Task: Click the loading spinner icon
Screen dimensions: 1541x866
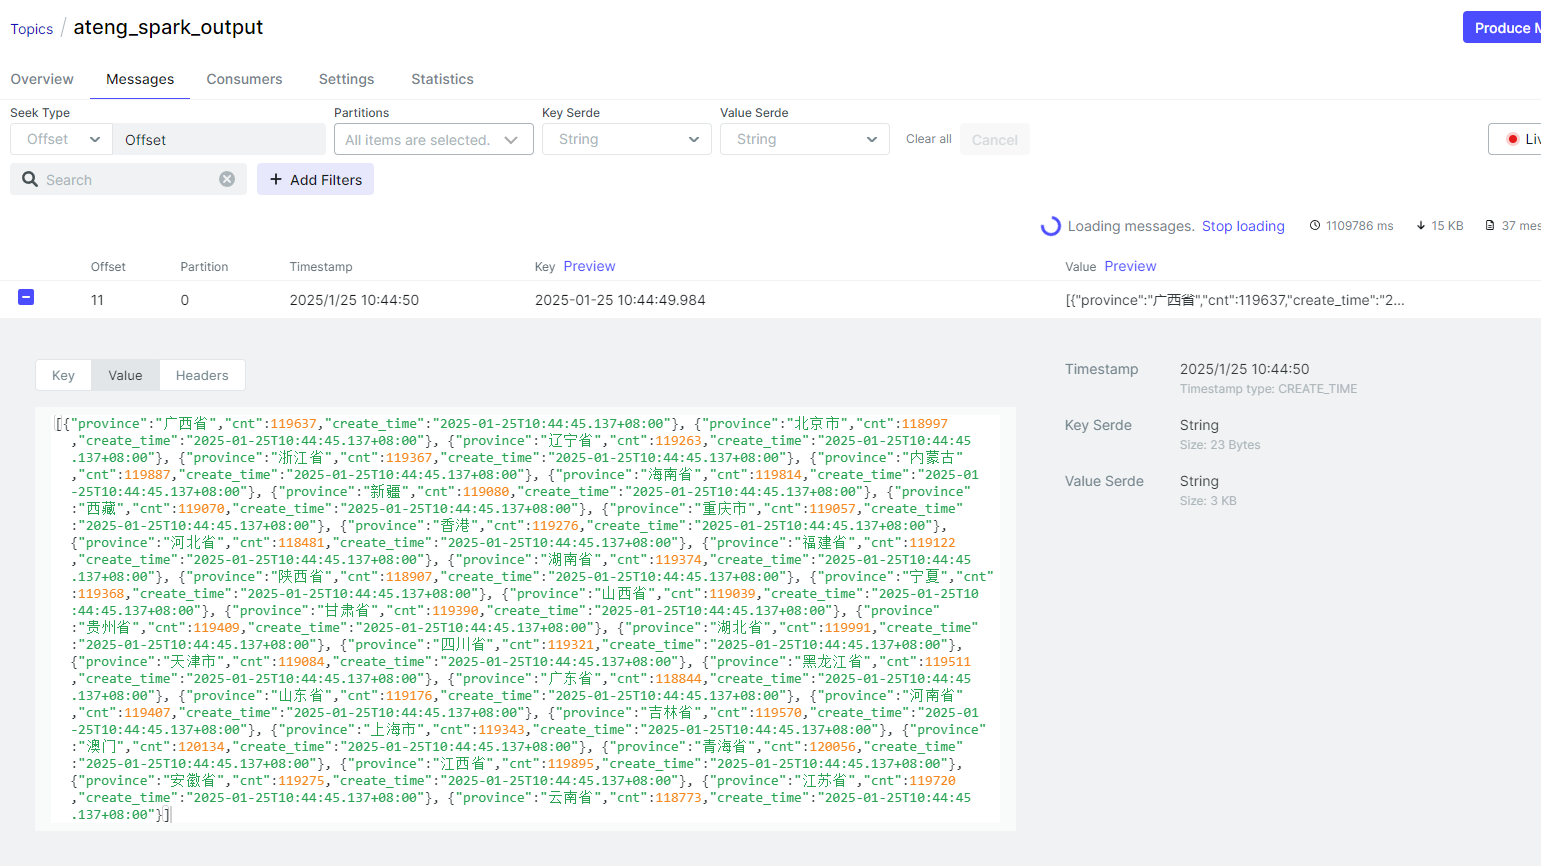Action: pos(1050,226)
